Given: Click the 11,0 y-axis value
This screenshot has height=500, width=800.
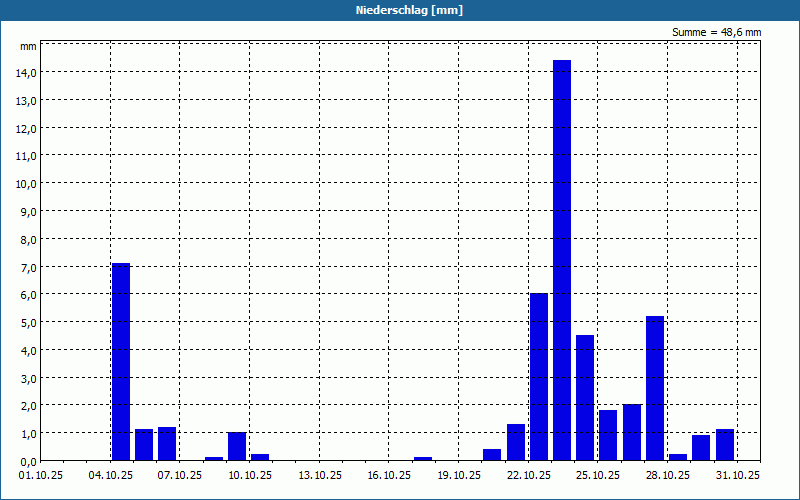Looking at the screenshot, I should [26, 156].
